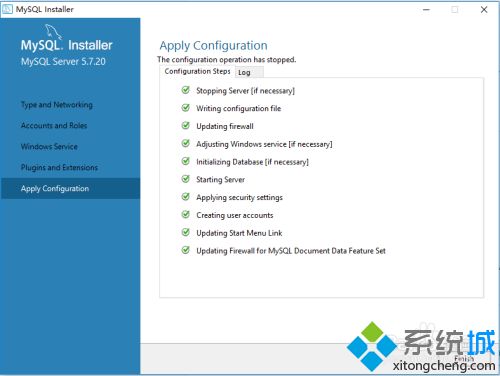Click checkmark beside Updating Start Menu Link

pos(186,232)
